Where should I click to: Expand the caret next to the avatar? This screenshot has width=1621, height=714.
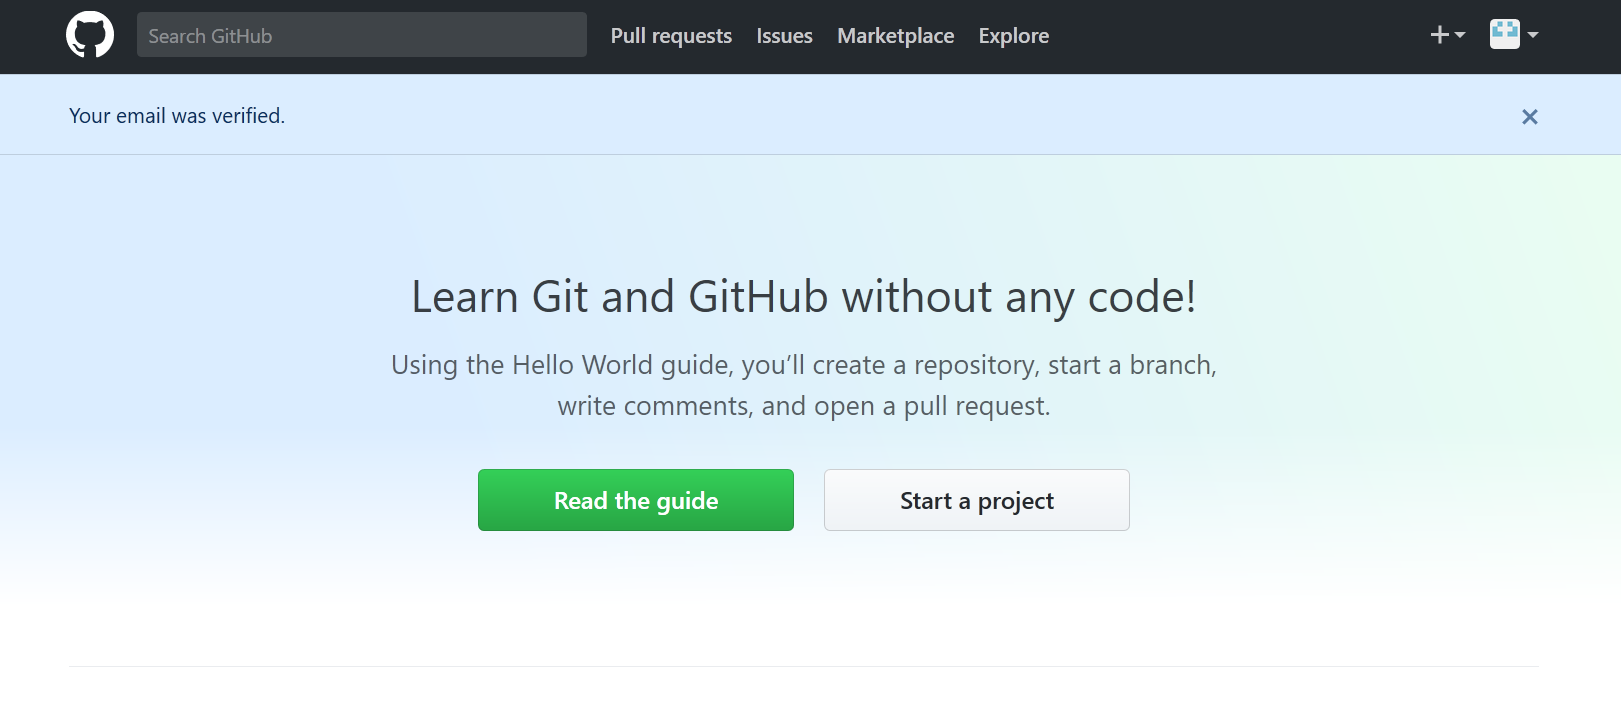(x=1533, y=35)
